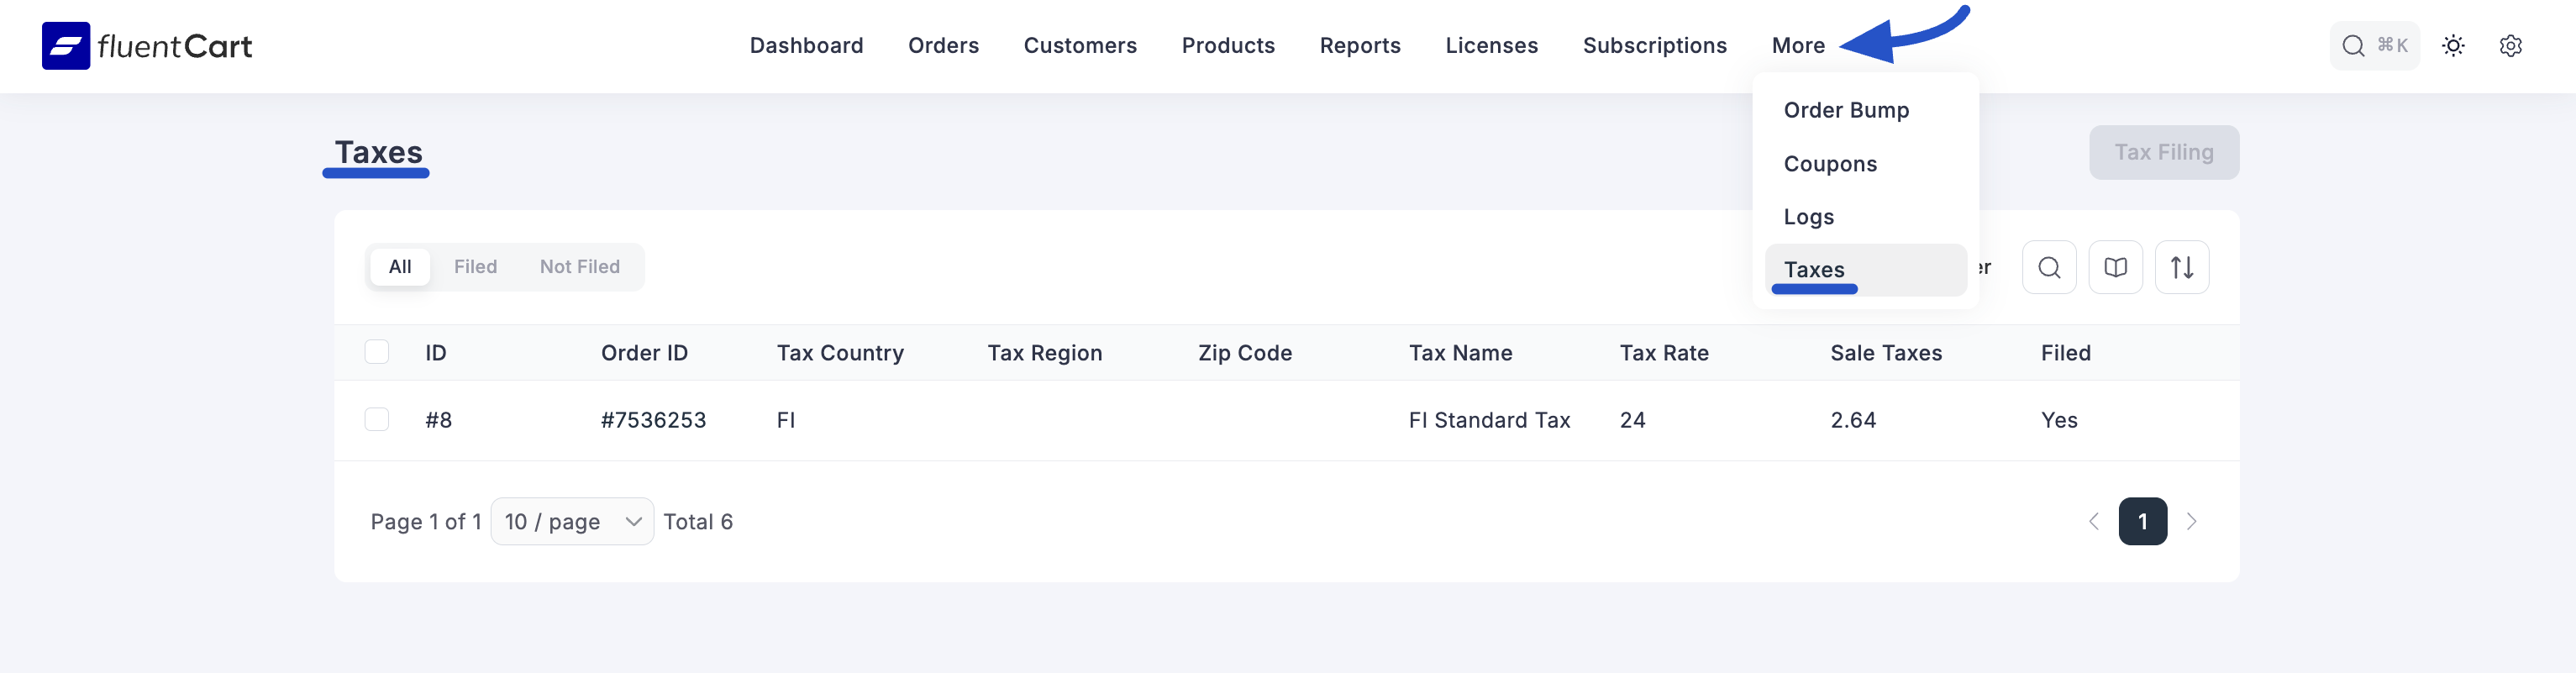Viewport: 2576px width, 673px height.
Task: Open order #7536253 link
Action: click(x=653, y=420)
